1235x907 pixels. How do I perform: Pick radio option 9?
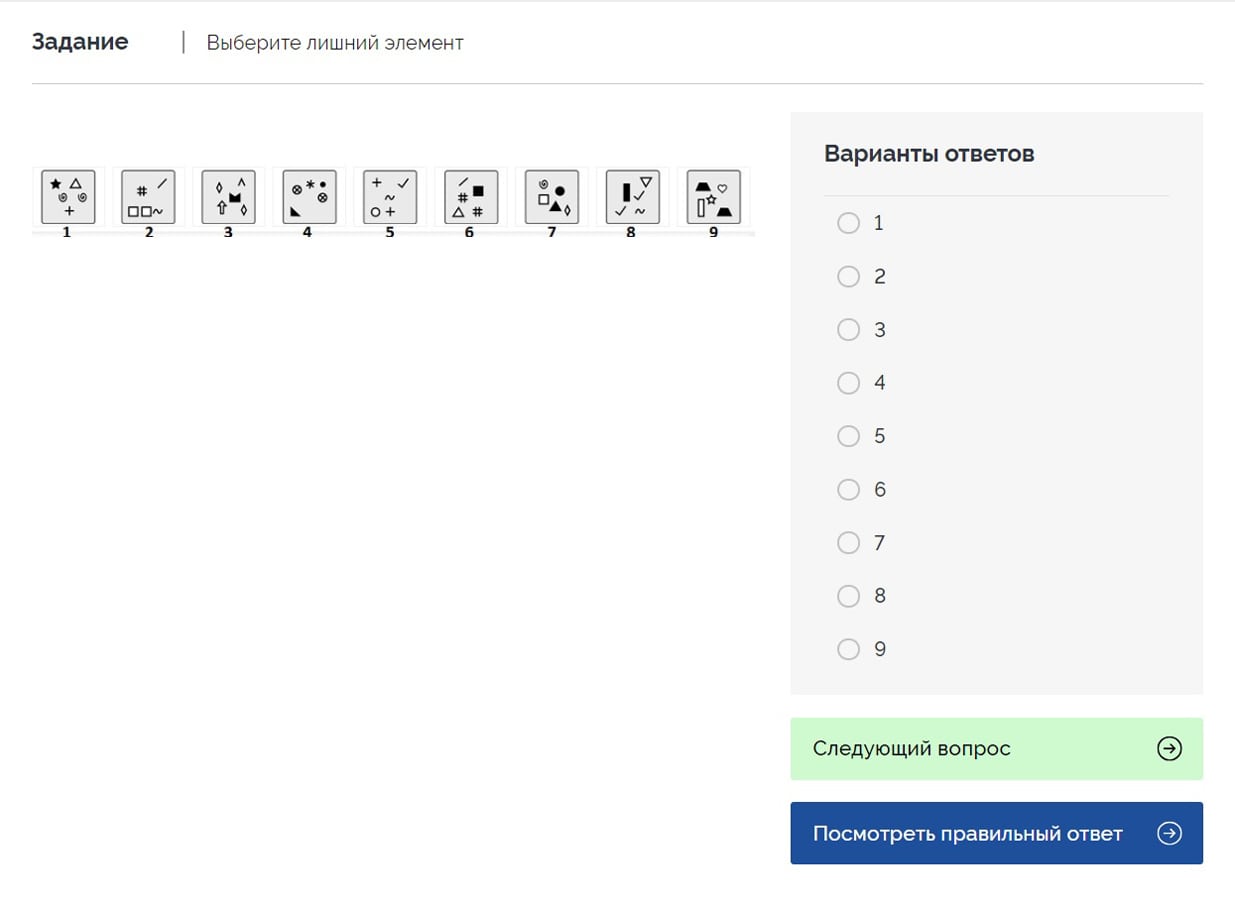coord(848,649)
